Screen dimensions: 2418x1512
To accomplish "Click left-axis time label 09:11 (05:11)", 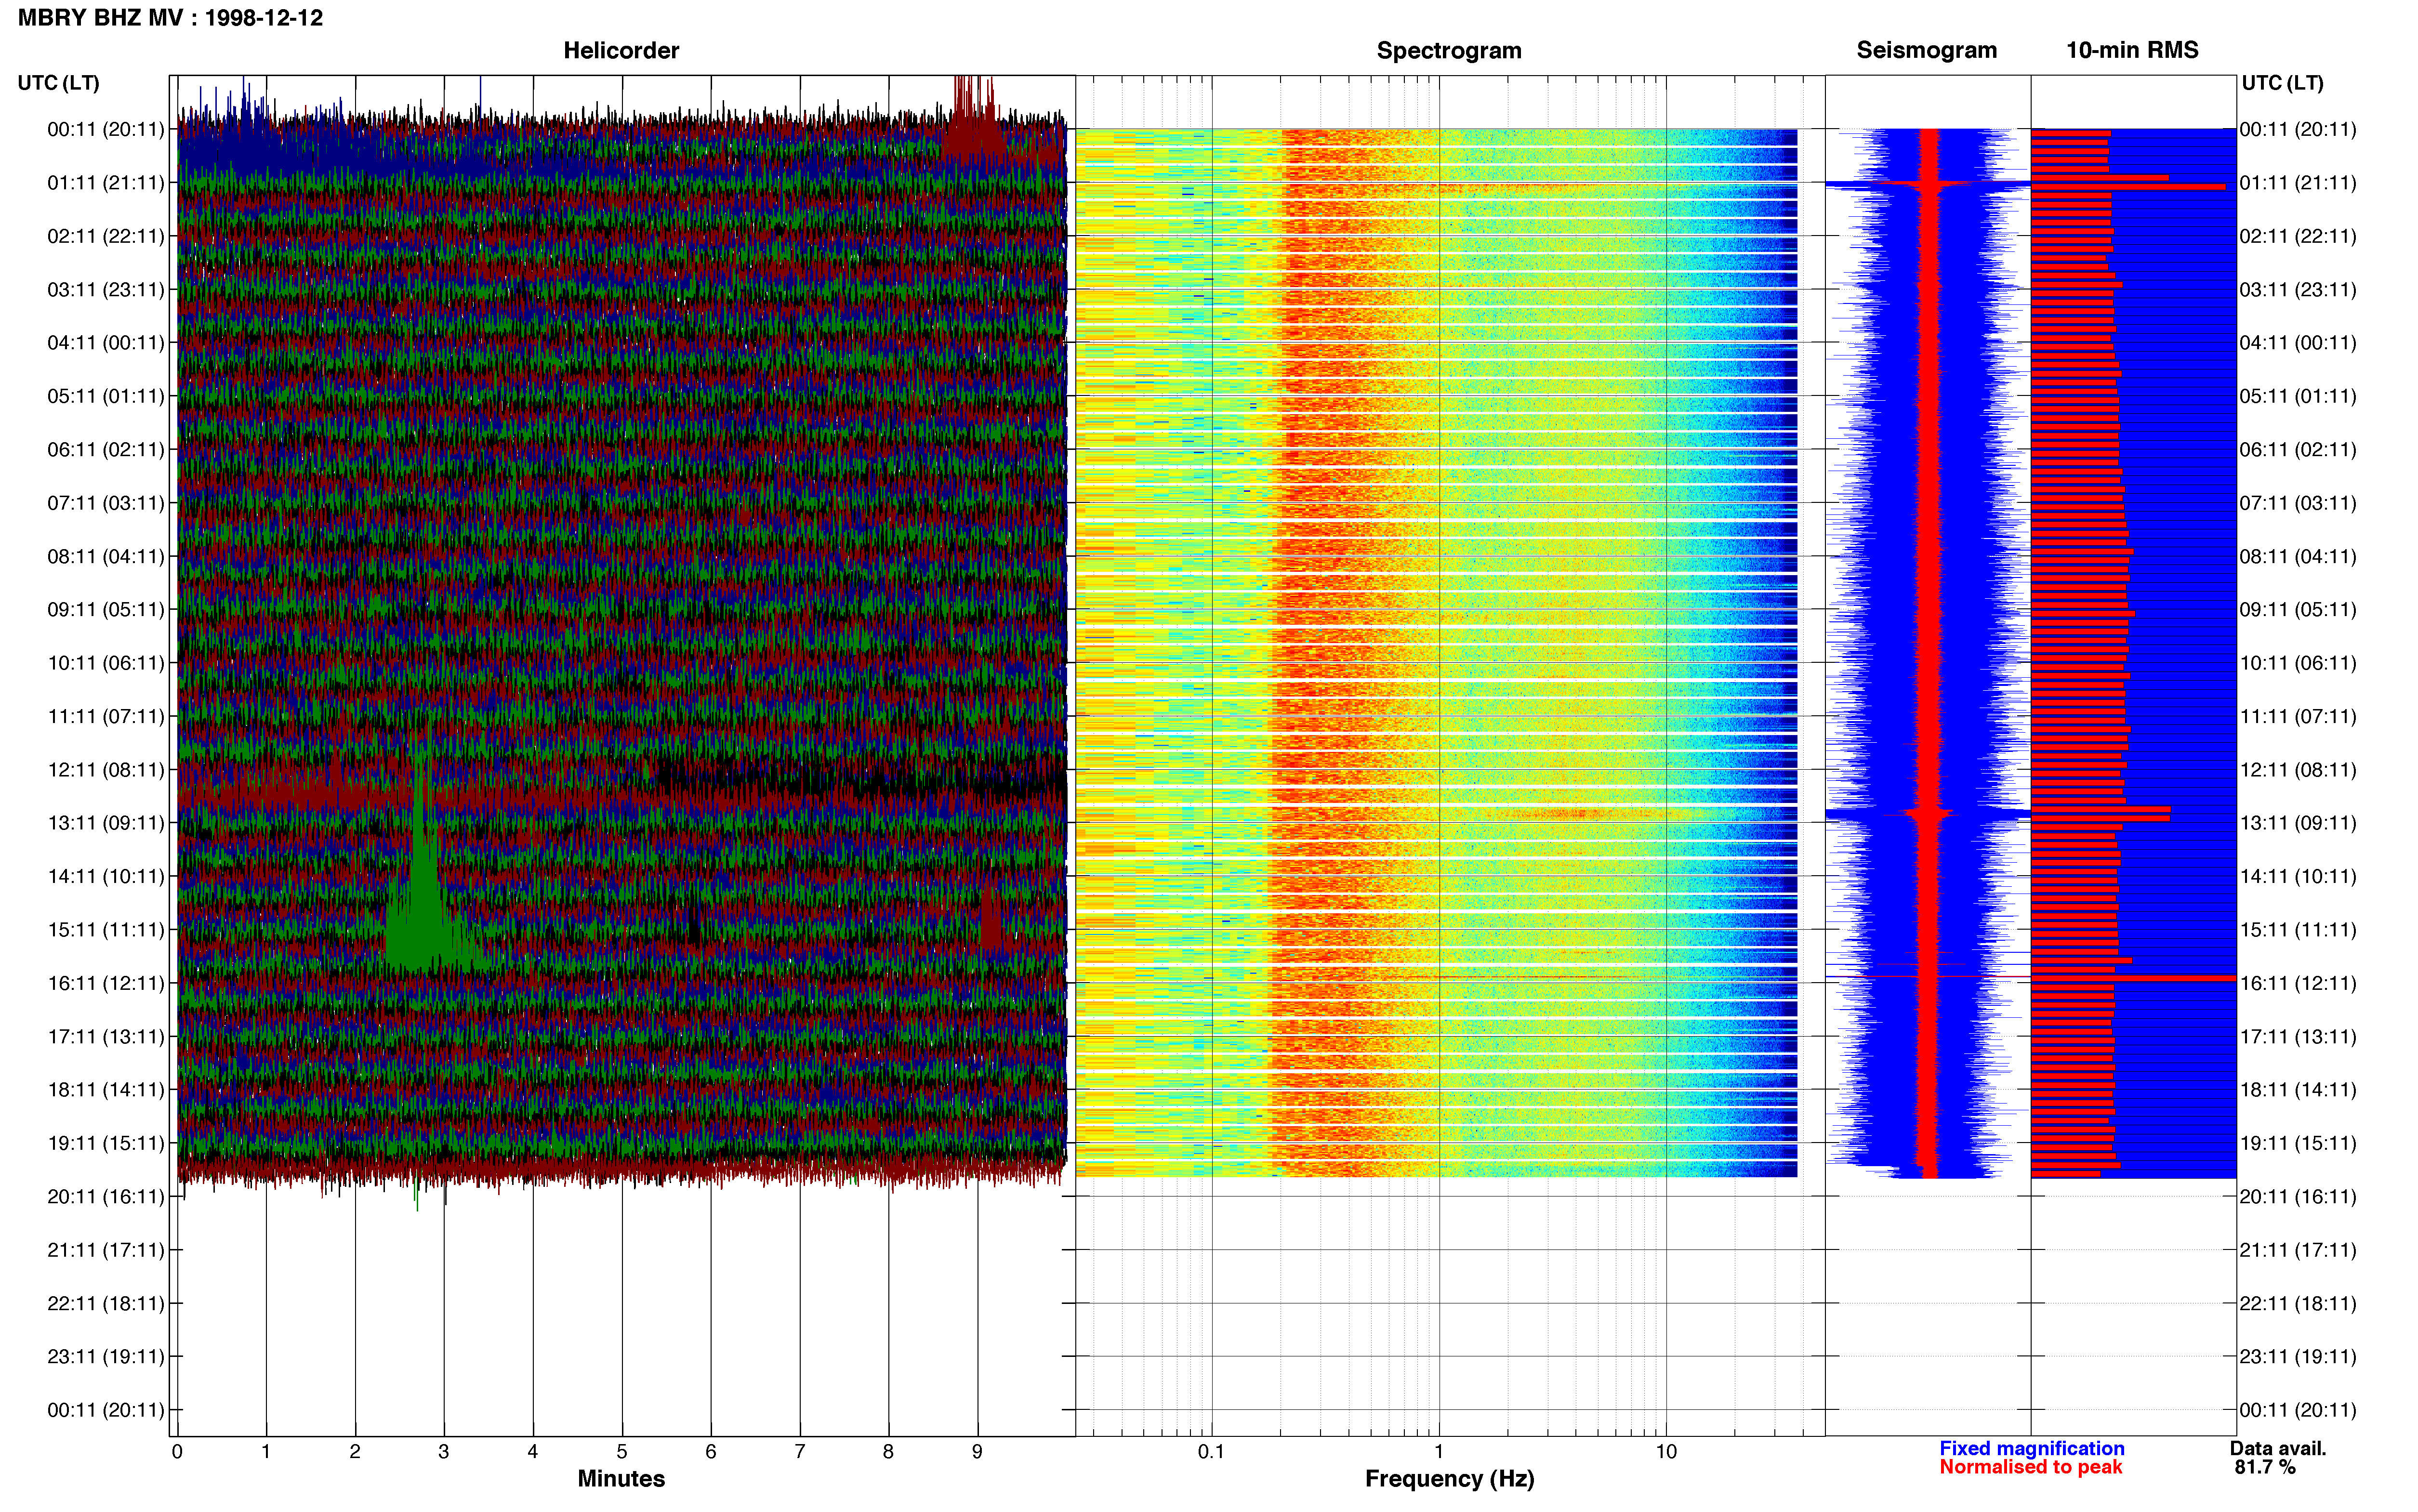I will (106, 610).
